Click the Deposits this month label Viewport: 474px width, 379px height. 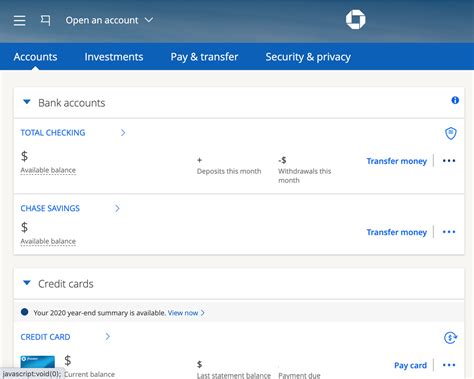point(229,171)
